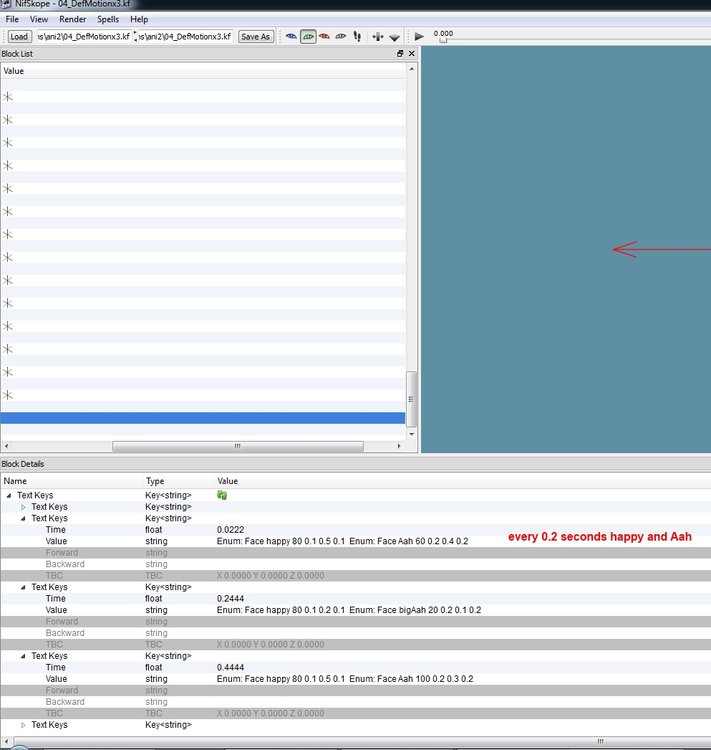Screen dimensions: 711x750
Task: Click the Block List scroll-left arrow
Action: click(x=6, y=446)
